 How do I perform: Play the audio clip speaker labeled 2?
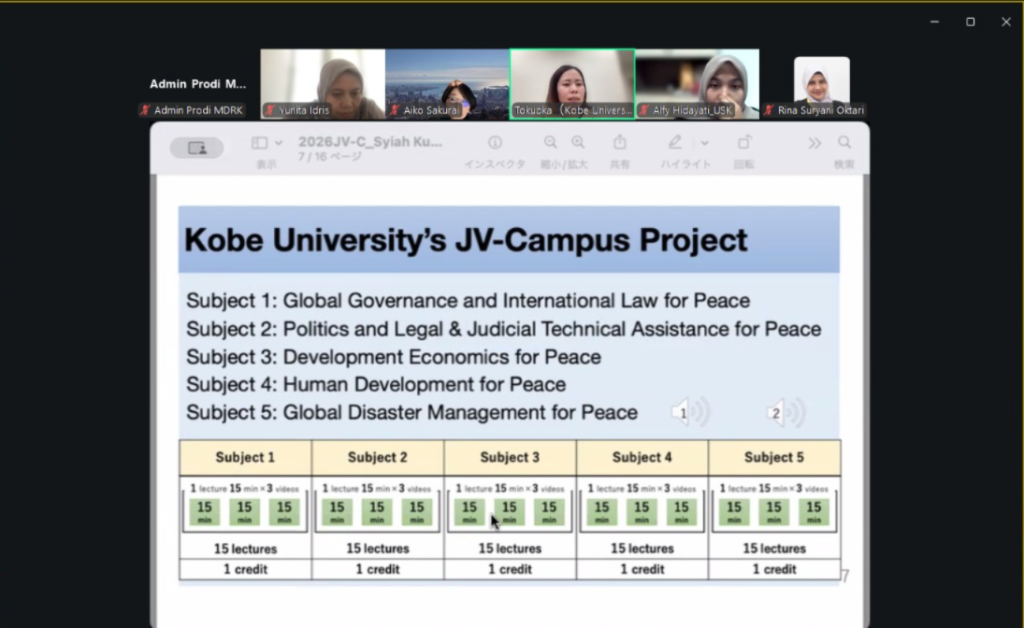[786, 413]
